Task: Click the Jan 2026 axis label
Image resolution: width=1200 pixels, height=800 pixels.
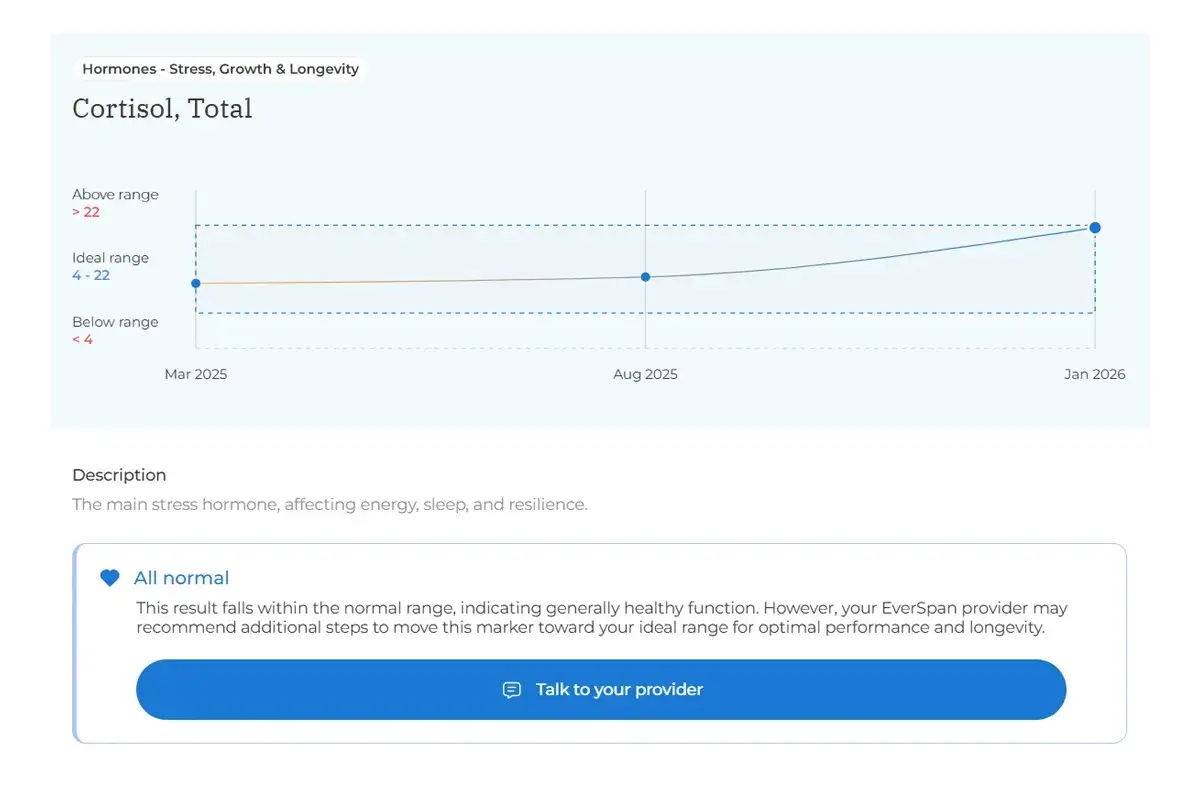Action: pyautogui.click(x=1094, y=374)
